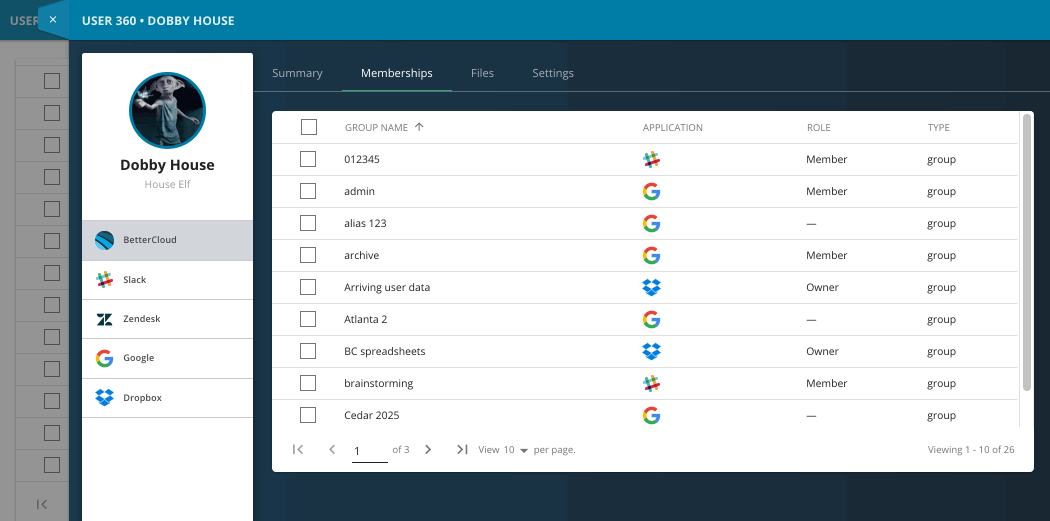Sort by Group Name using the arrow
The image size is (1050, 521).
419,127
